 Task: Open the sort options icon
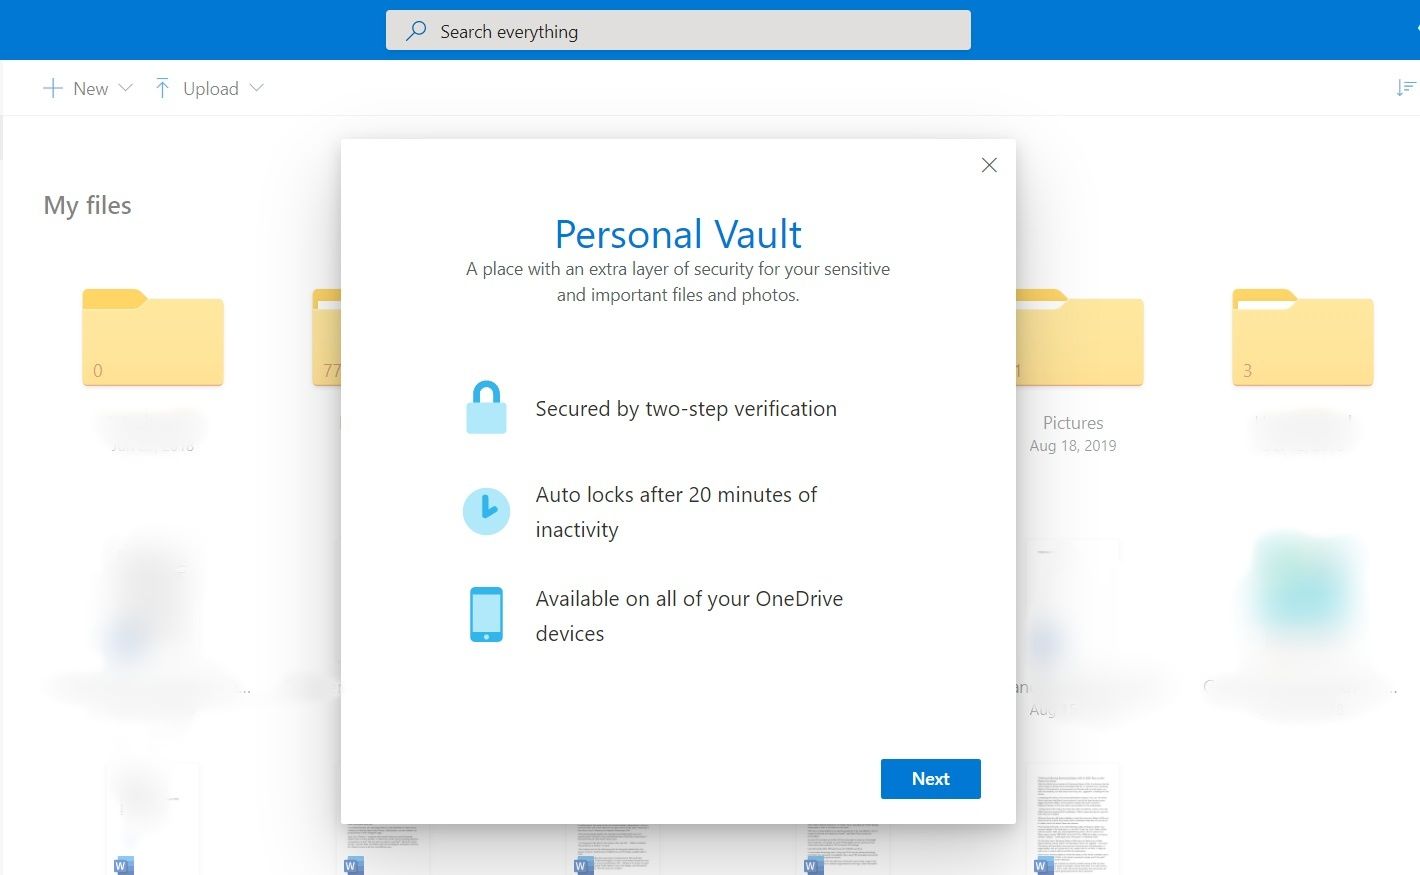1405,88
